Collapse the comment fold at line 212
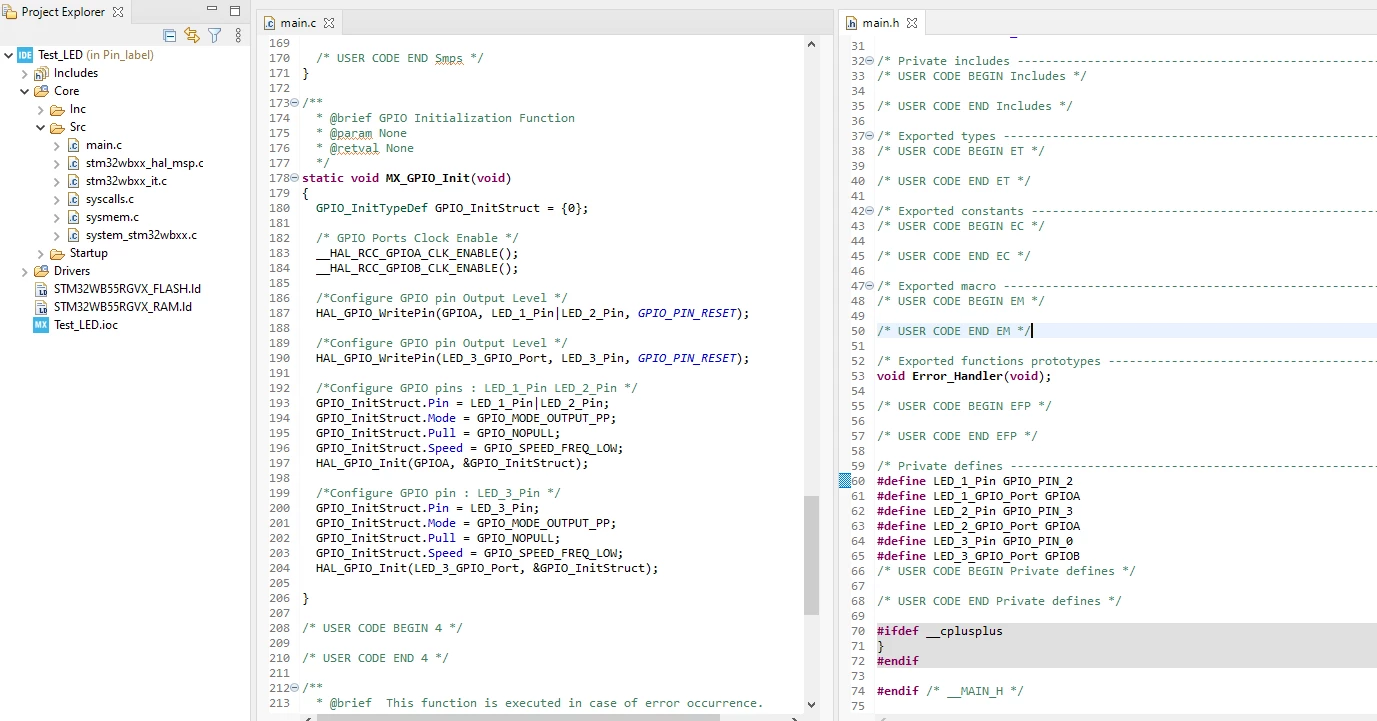1377x721 pixels. (x=295, y=688)
